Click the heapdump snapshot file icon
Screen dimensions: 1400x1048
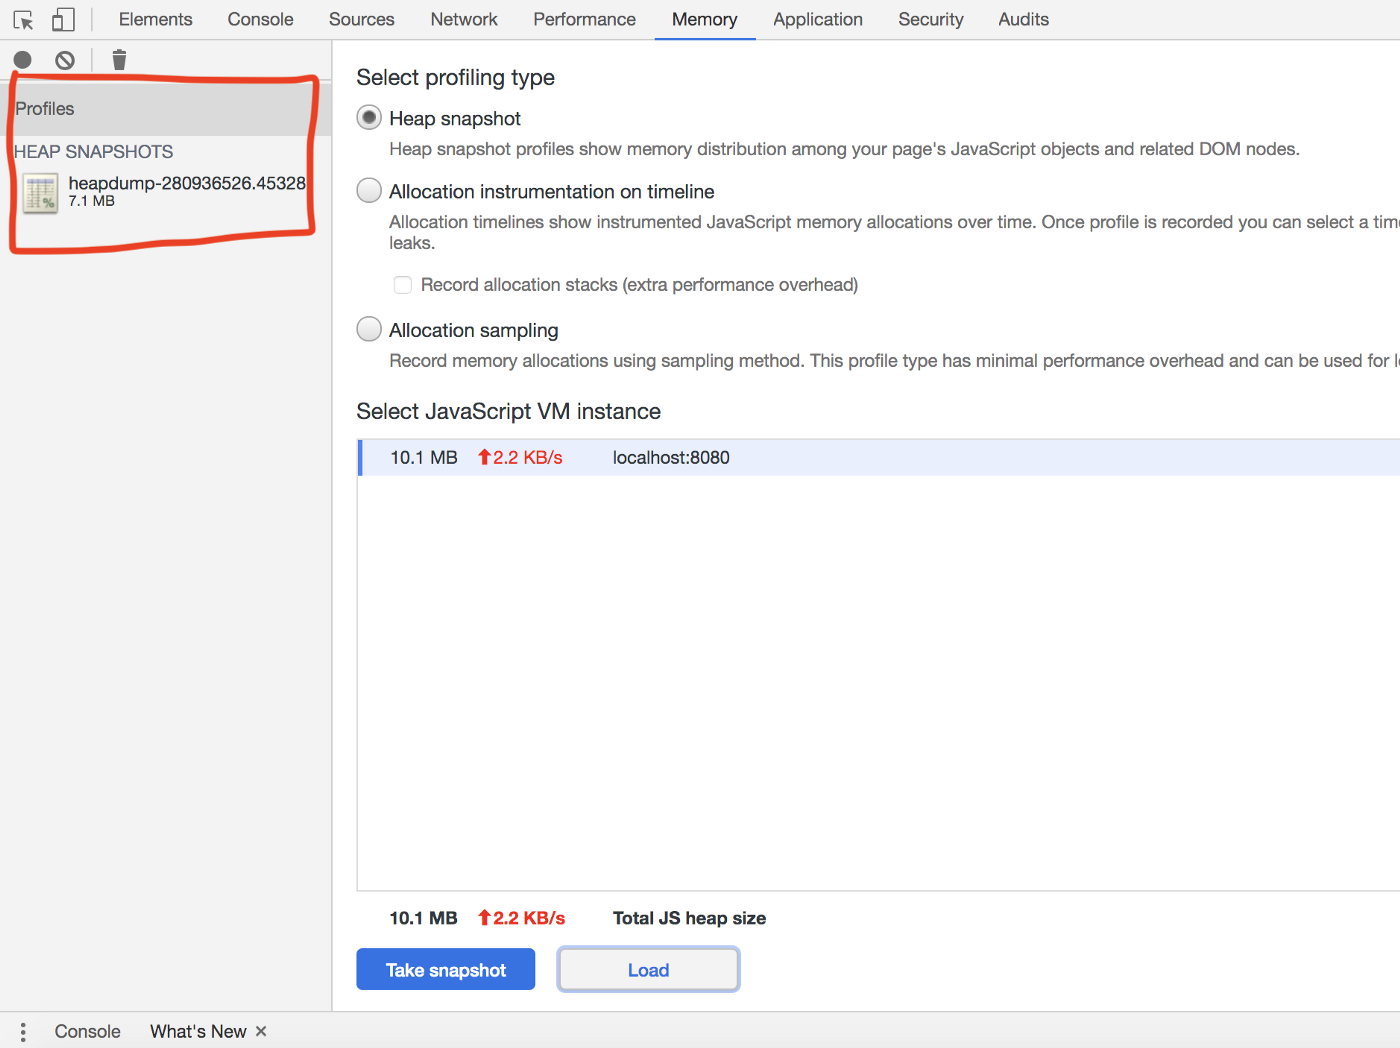(x=41, y=193)
